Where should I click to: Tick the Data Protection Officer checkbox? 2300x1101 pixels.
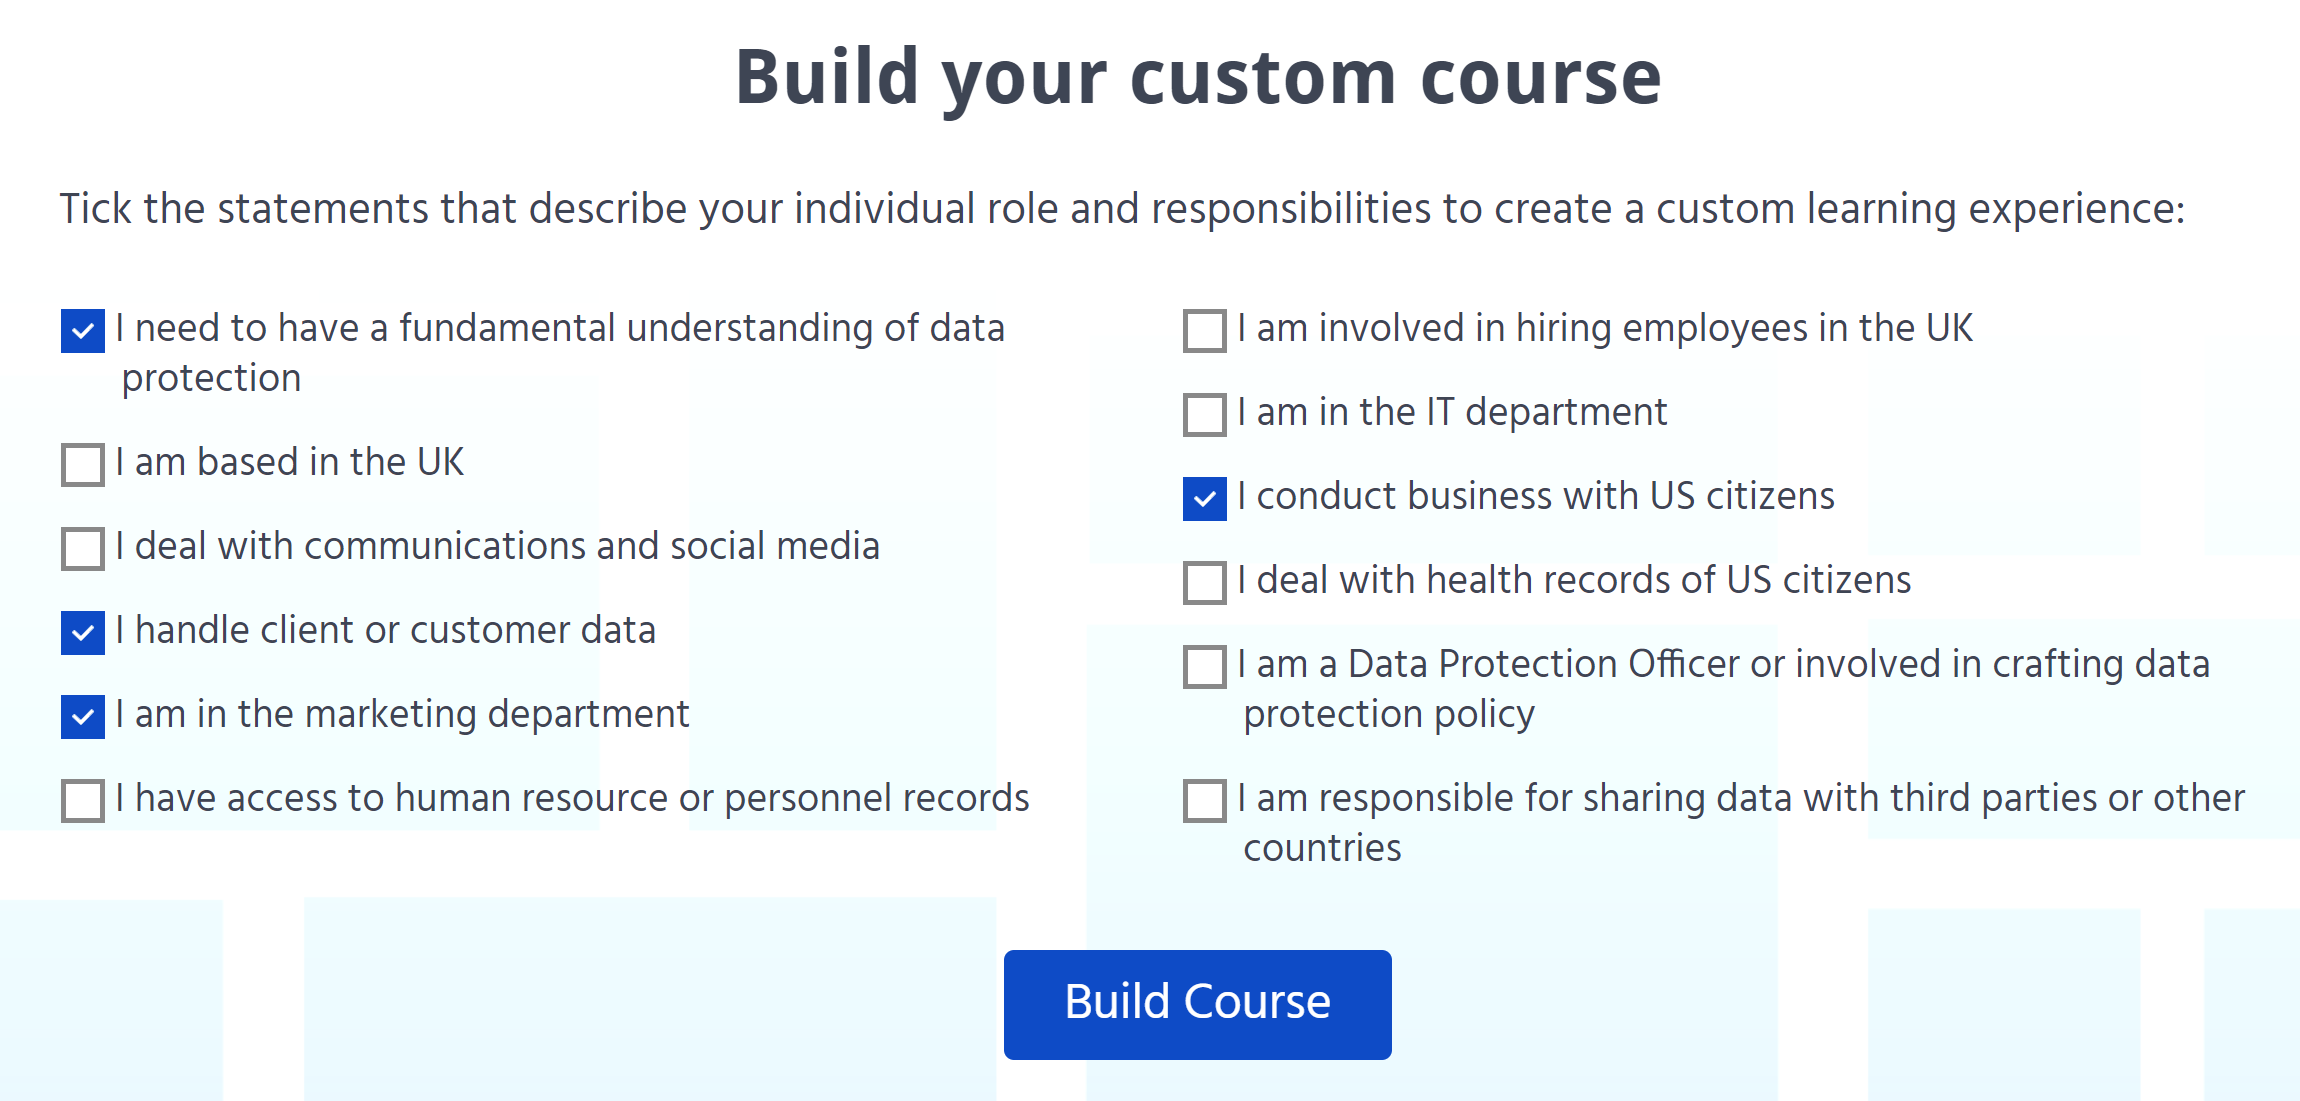[x=1205, y=667]
